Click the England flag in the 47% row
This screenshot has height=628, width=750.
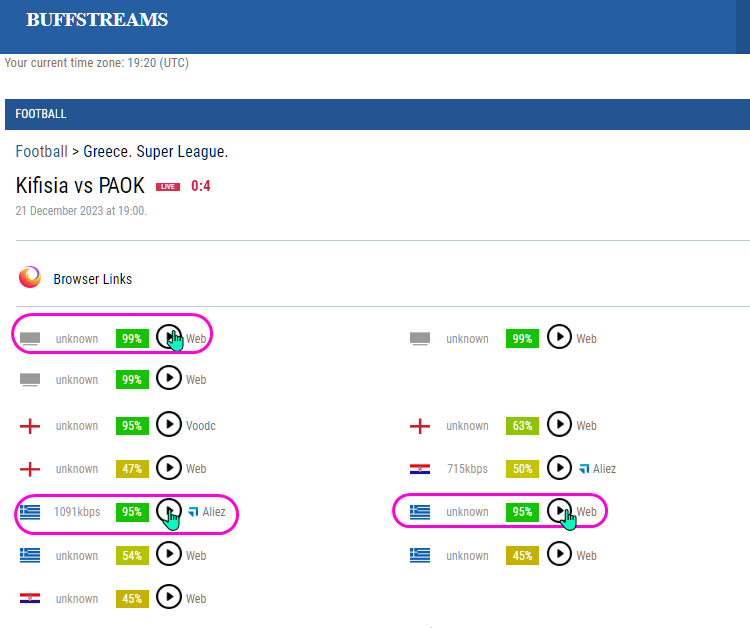click(30, 469)
